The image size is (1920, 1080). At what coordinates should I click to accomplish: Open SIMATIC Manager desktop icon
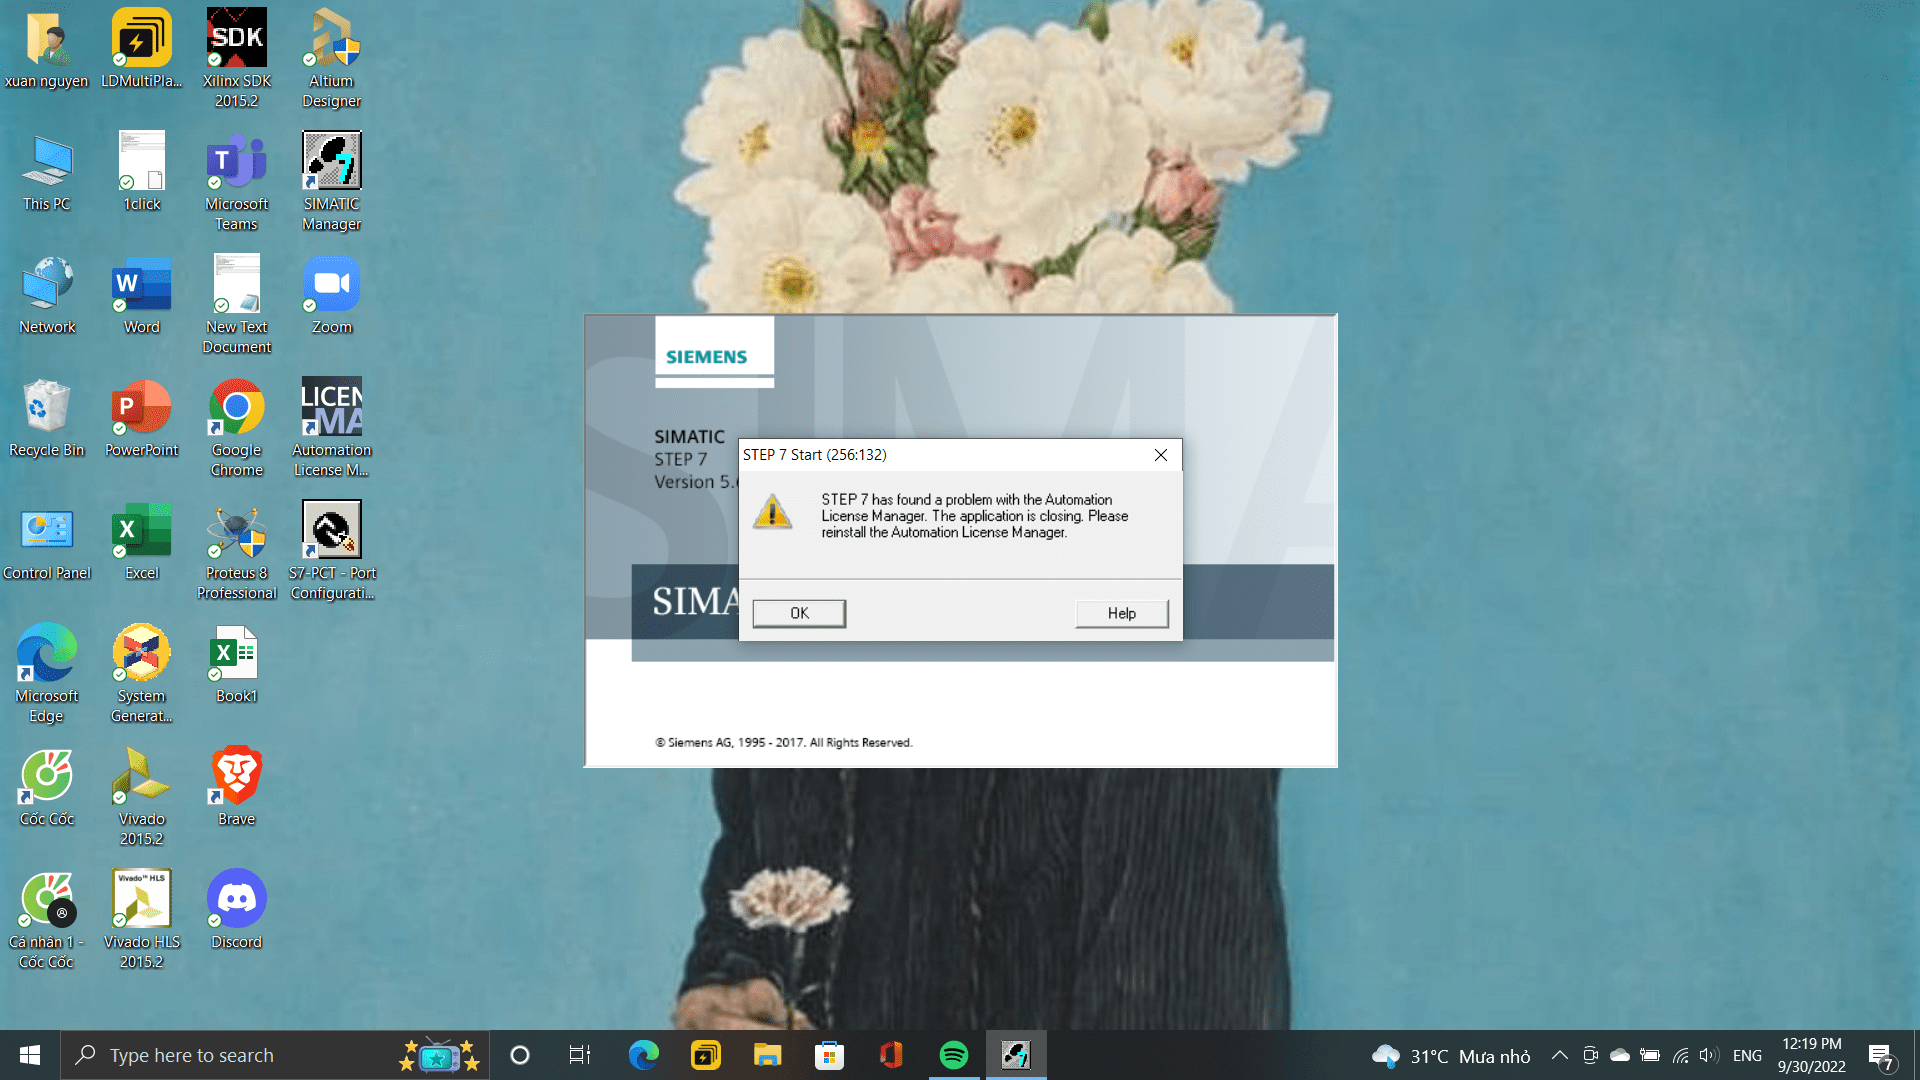coord(331,180)
